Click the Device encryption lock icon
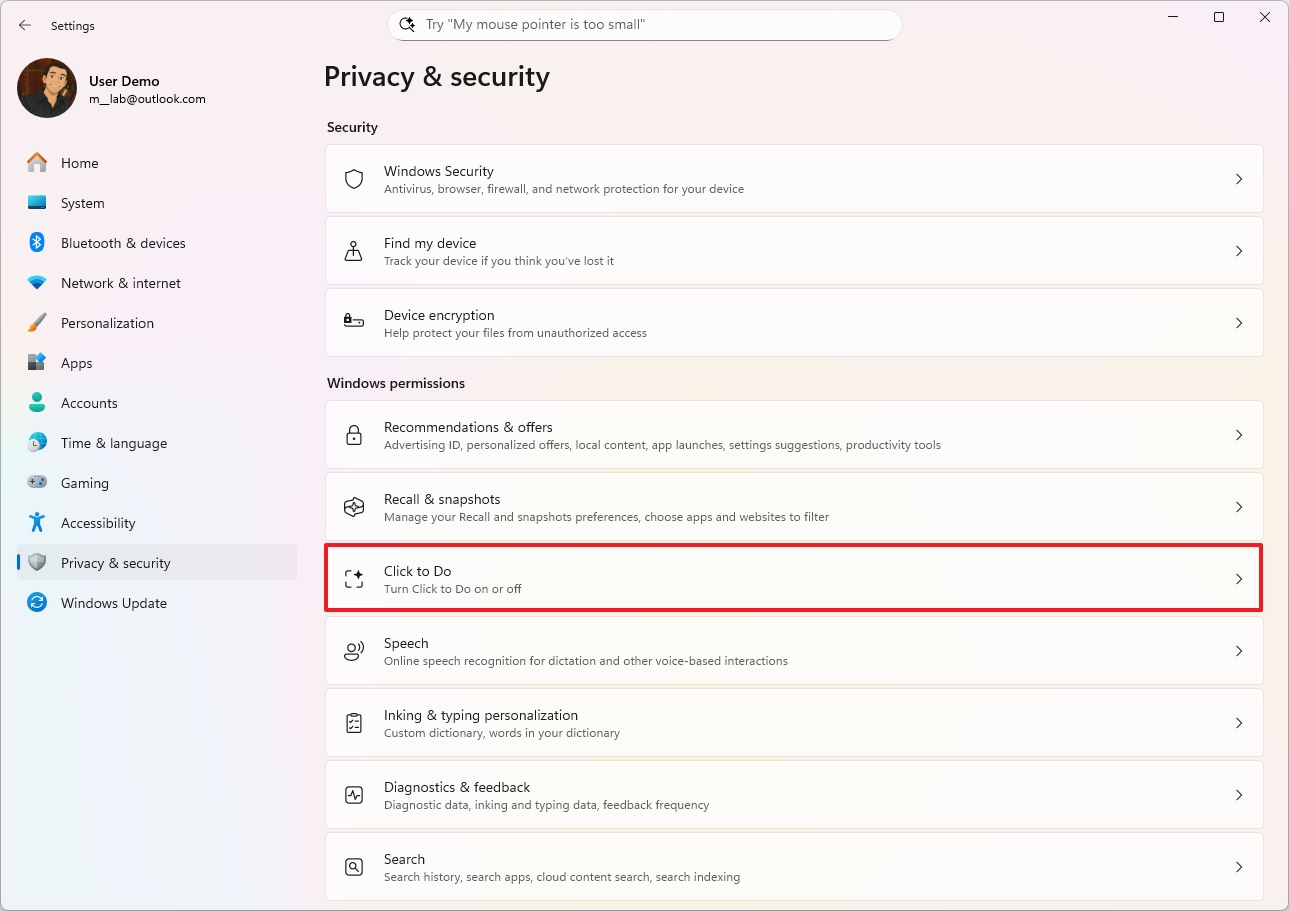This screenshot has width=1289, height=911. tap(353, 323)
